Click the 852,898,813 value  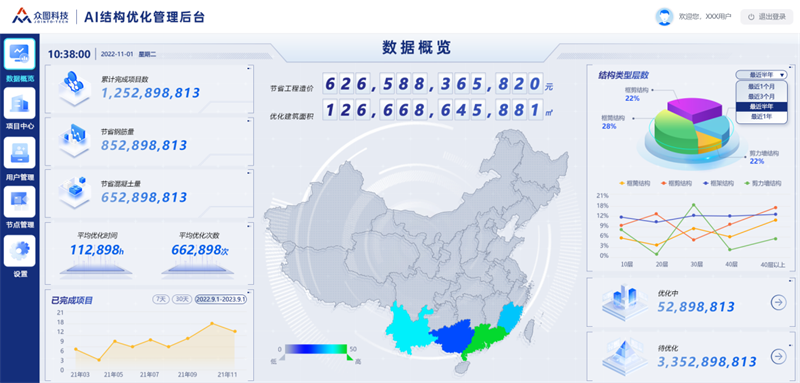(x=144, y=145)
